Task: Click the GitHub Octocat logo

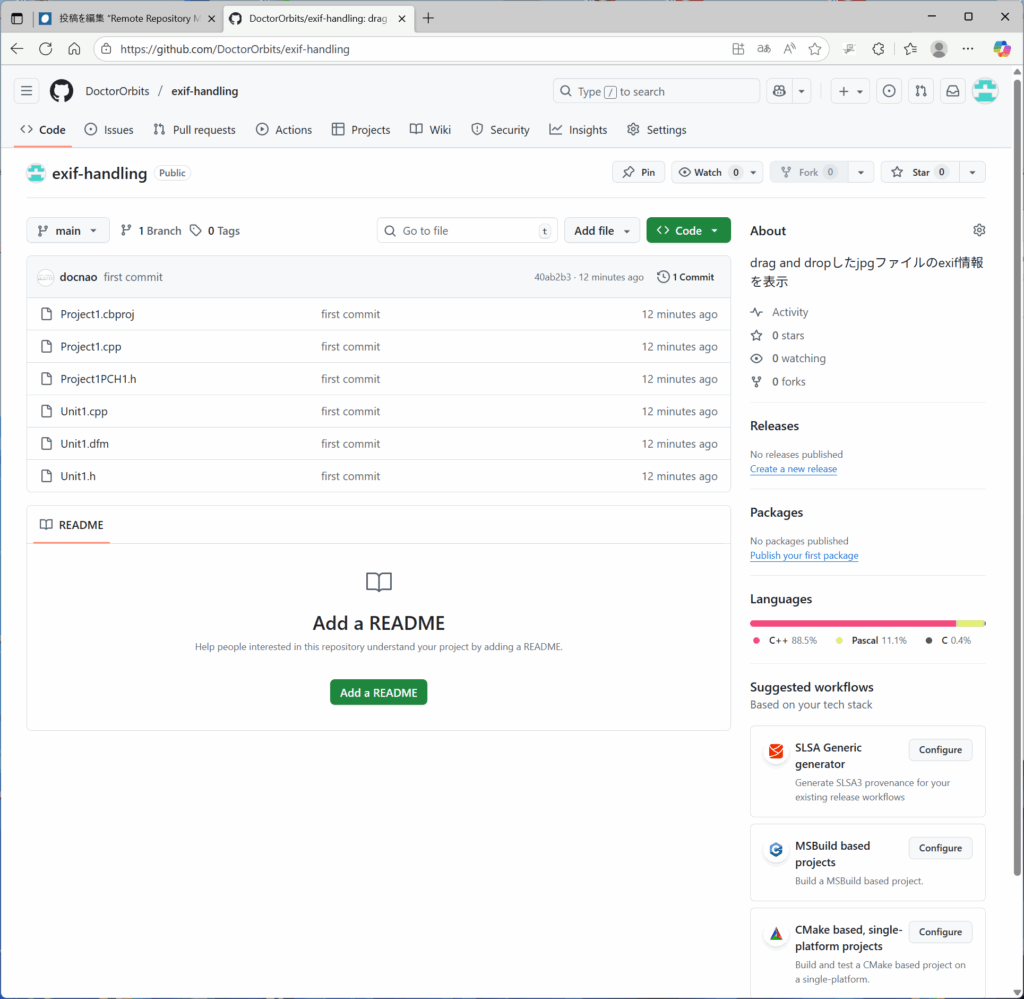Action: (61, 91)
